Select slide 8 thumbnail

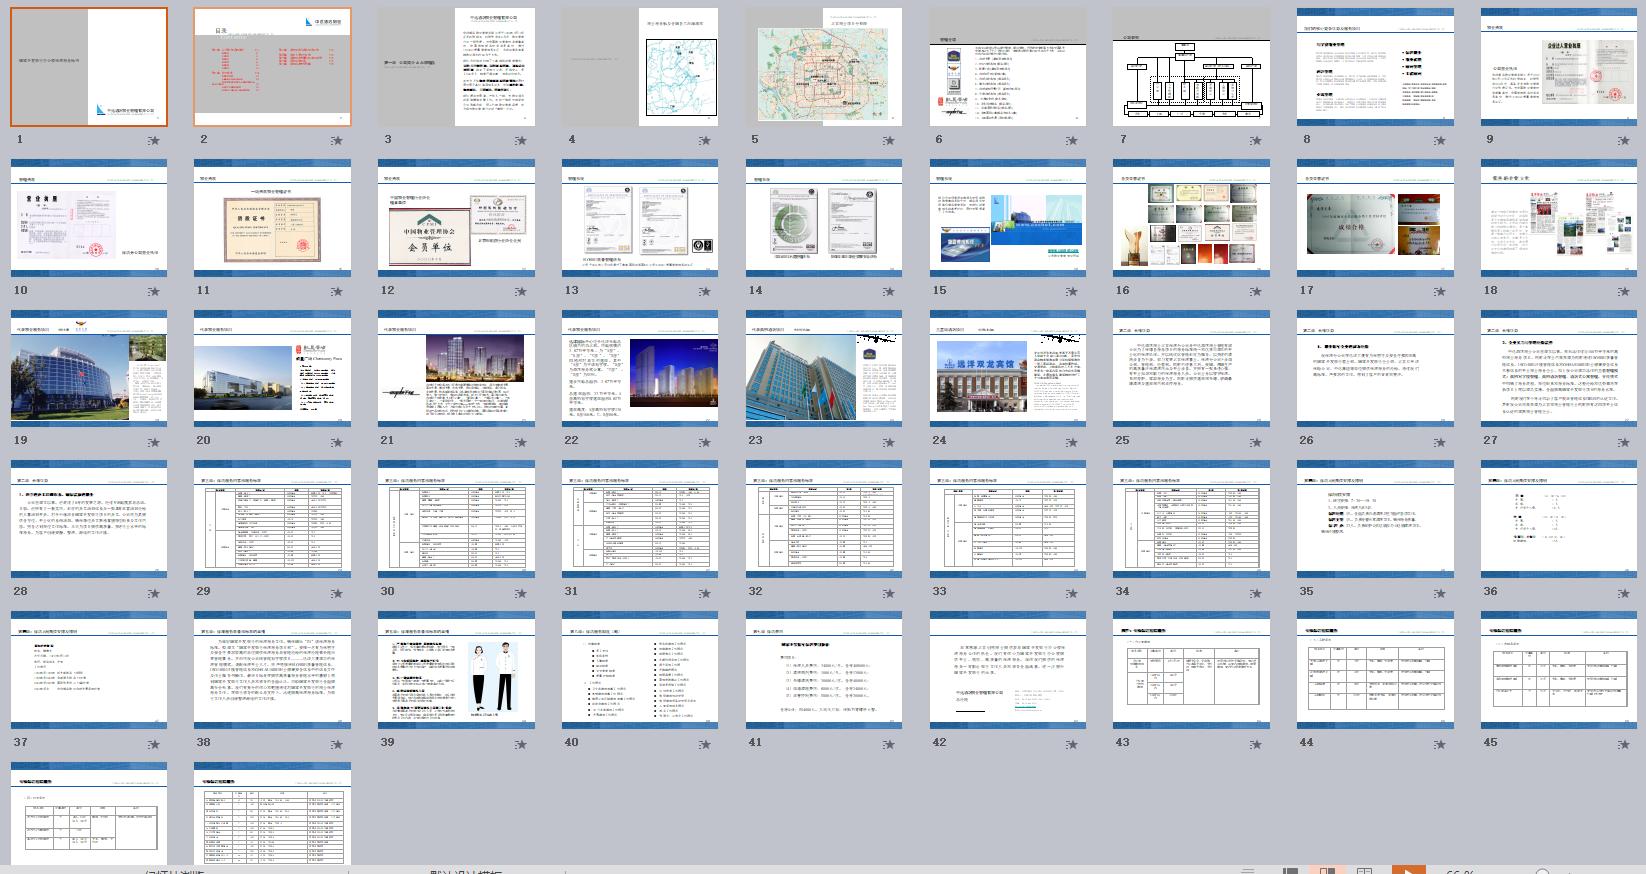(1375, 67)
